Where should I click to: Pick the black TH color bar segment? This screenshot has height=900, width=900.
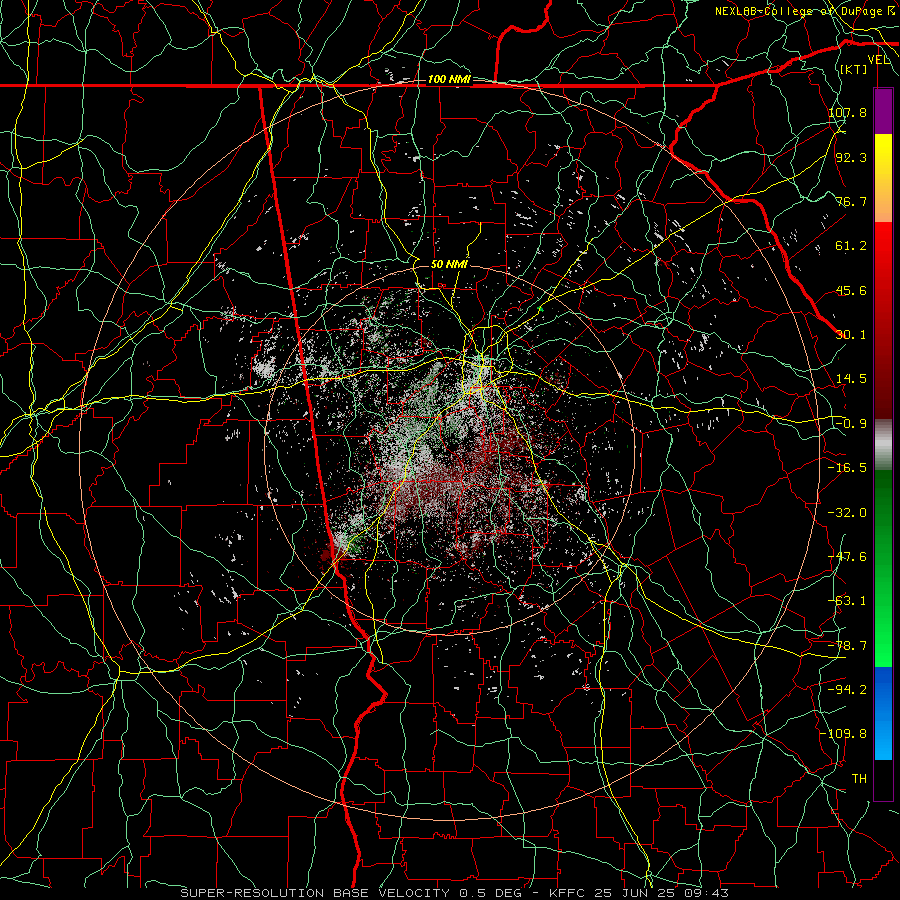pyautogui.click(x=883, y=779)
